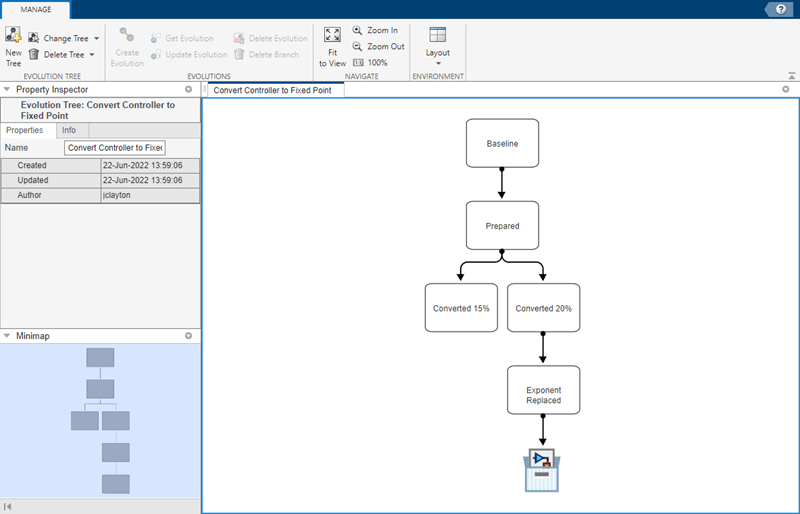Click the Change Tree icon
The width and height of the screenshot is (800, 514).
(x=34, y=38)
